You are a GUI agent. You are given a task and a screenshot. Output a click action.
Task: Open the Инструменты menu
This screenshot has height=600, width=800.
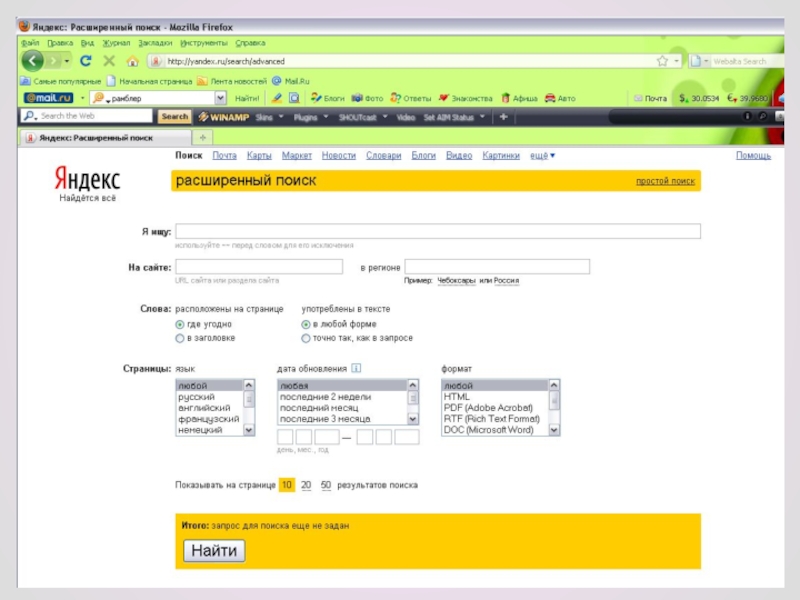point(204,43)
